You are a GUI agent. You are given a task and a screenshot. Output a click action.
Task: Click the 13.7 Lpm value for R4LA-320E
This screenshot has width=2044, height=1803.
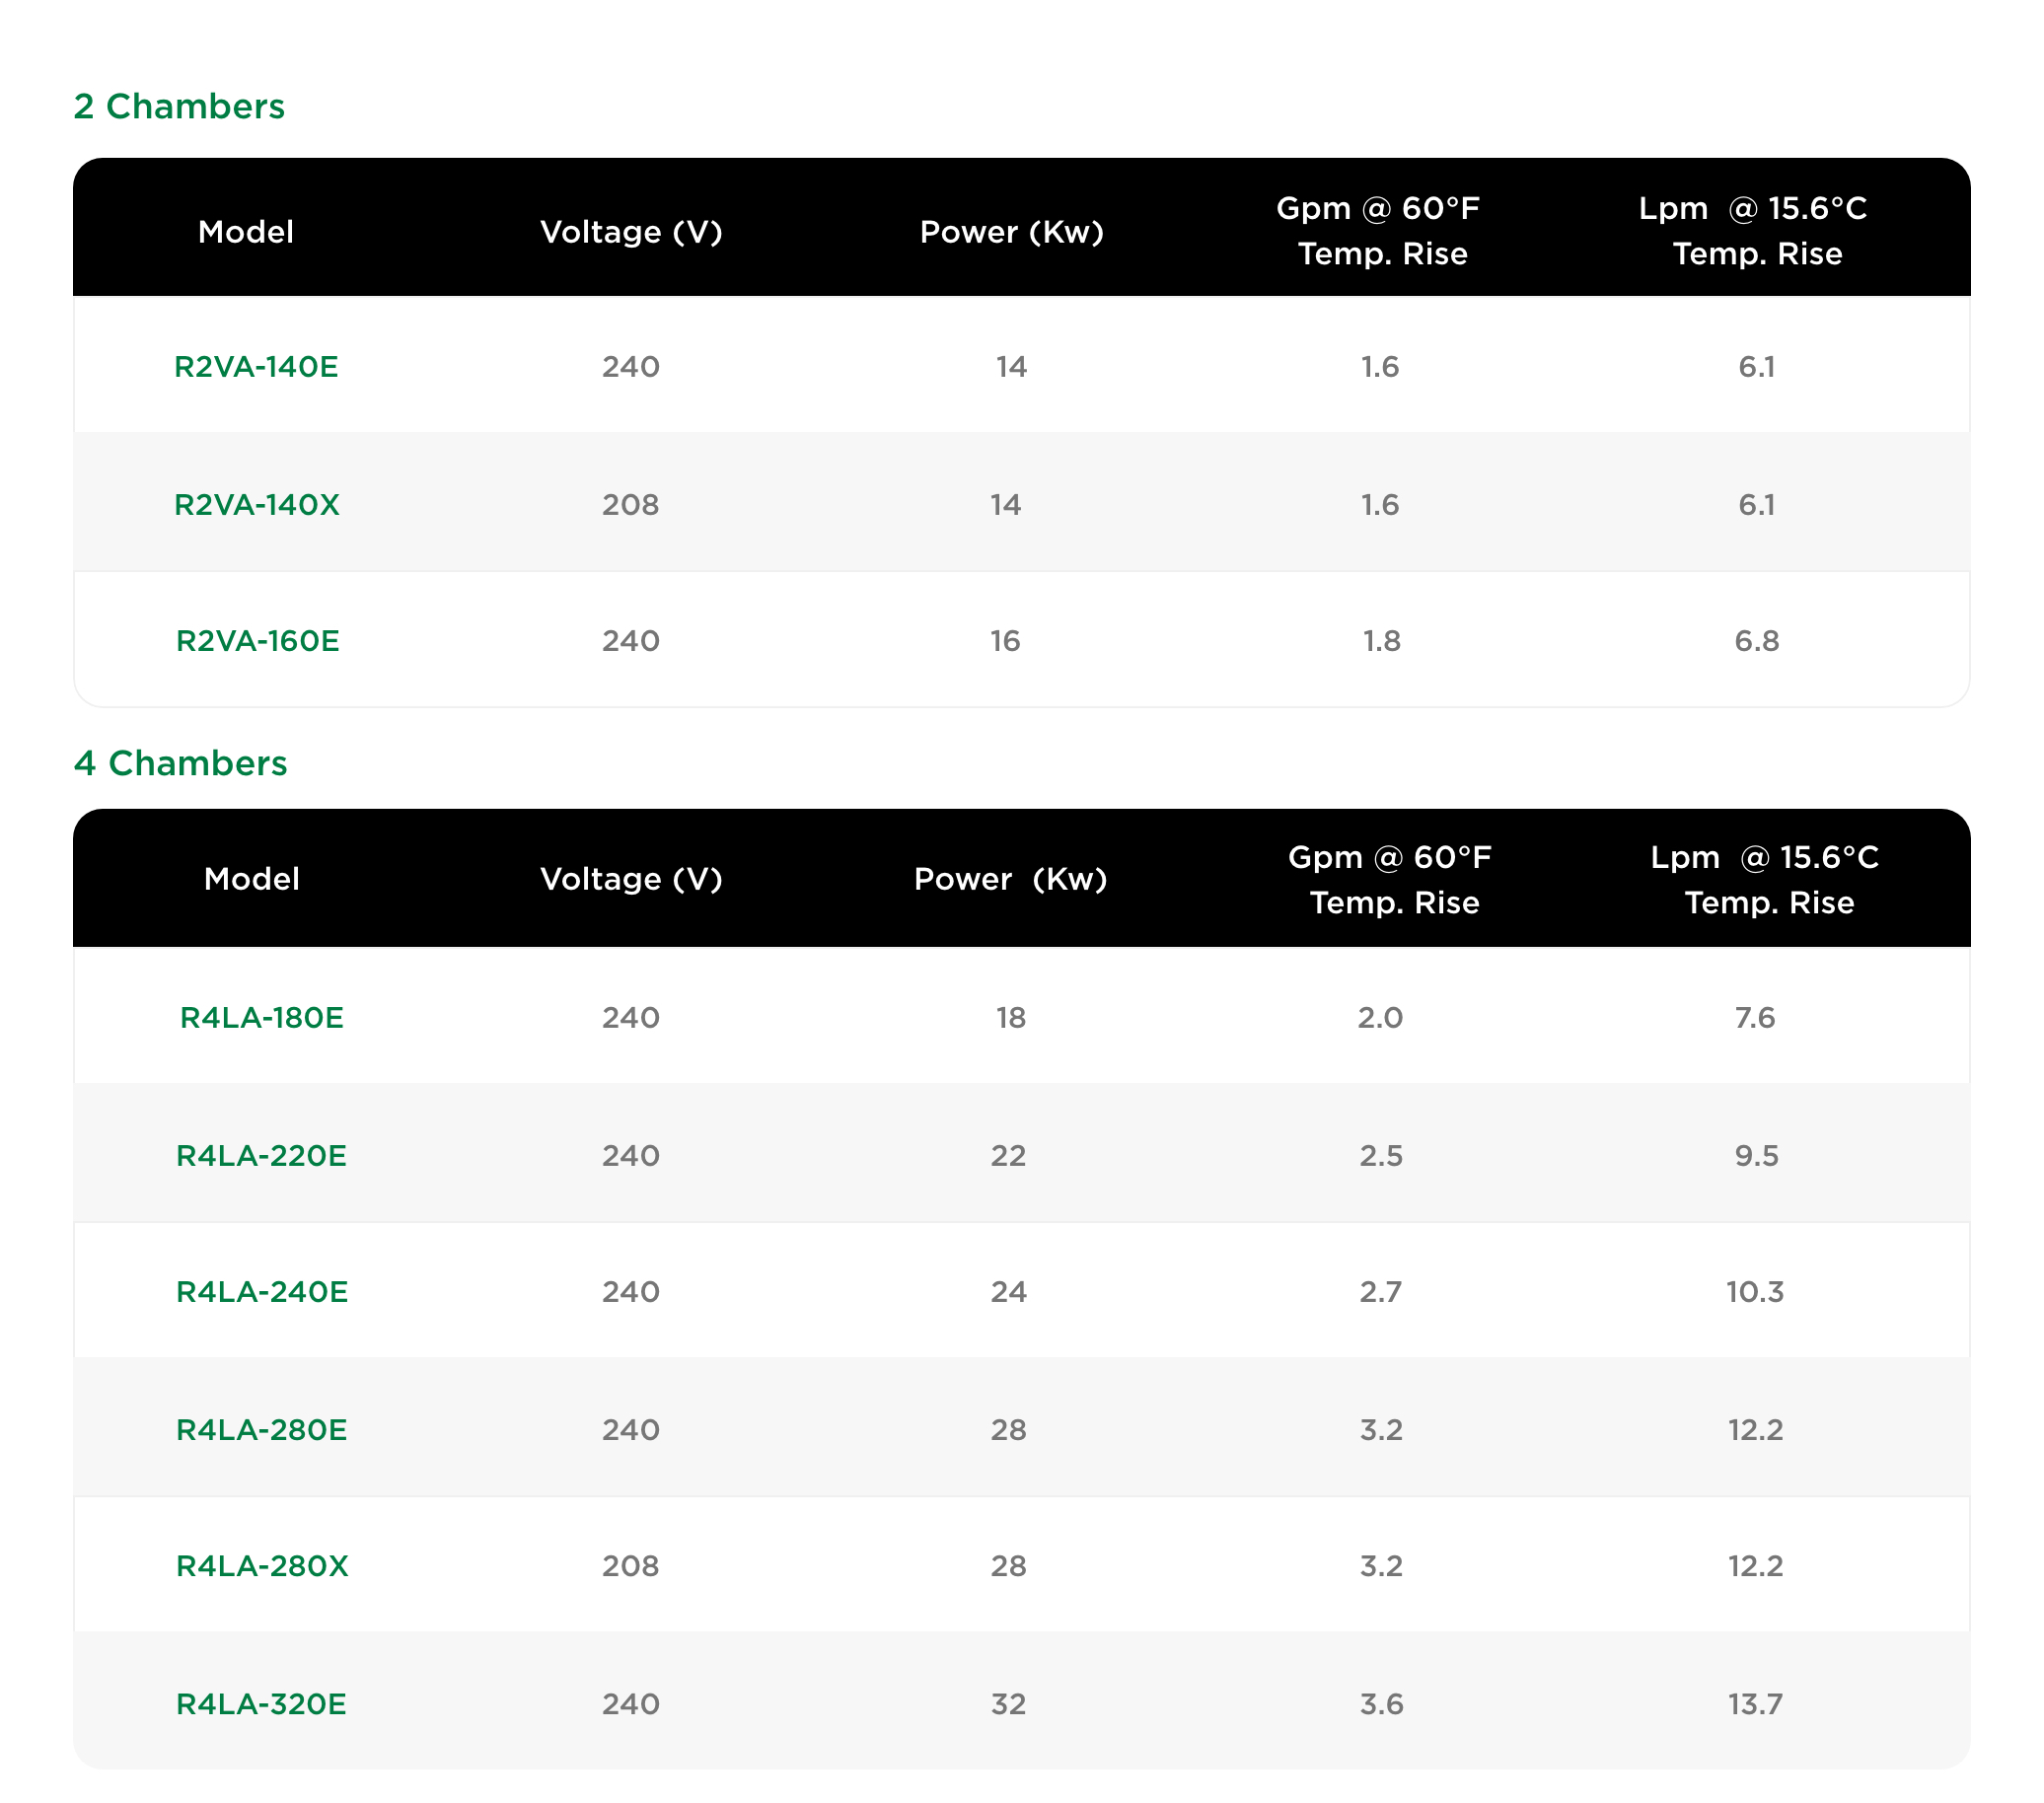[x=1755, y=1704]
